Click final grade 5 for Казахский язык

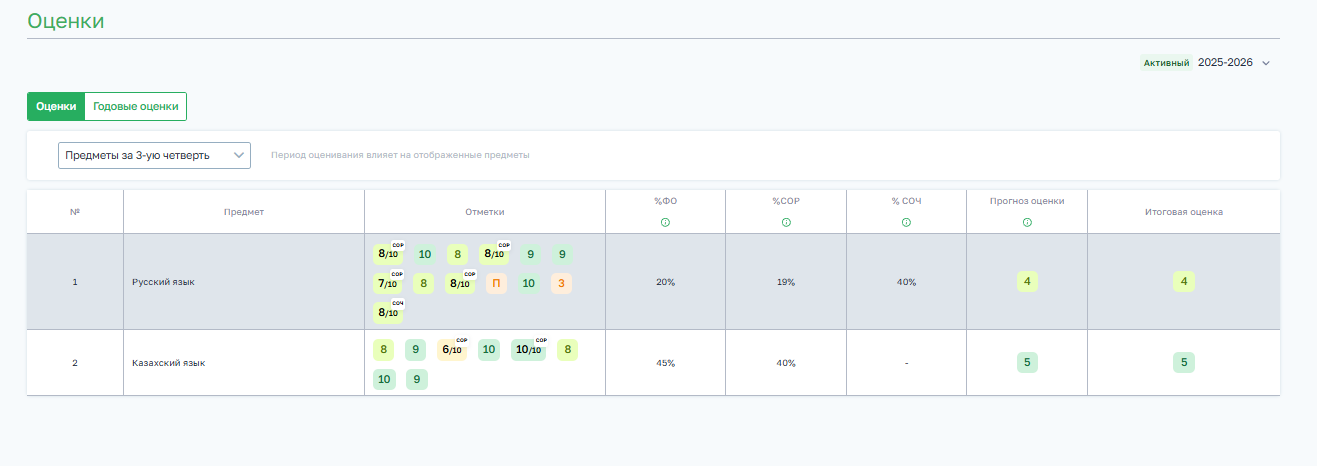coord(1184,363)
